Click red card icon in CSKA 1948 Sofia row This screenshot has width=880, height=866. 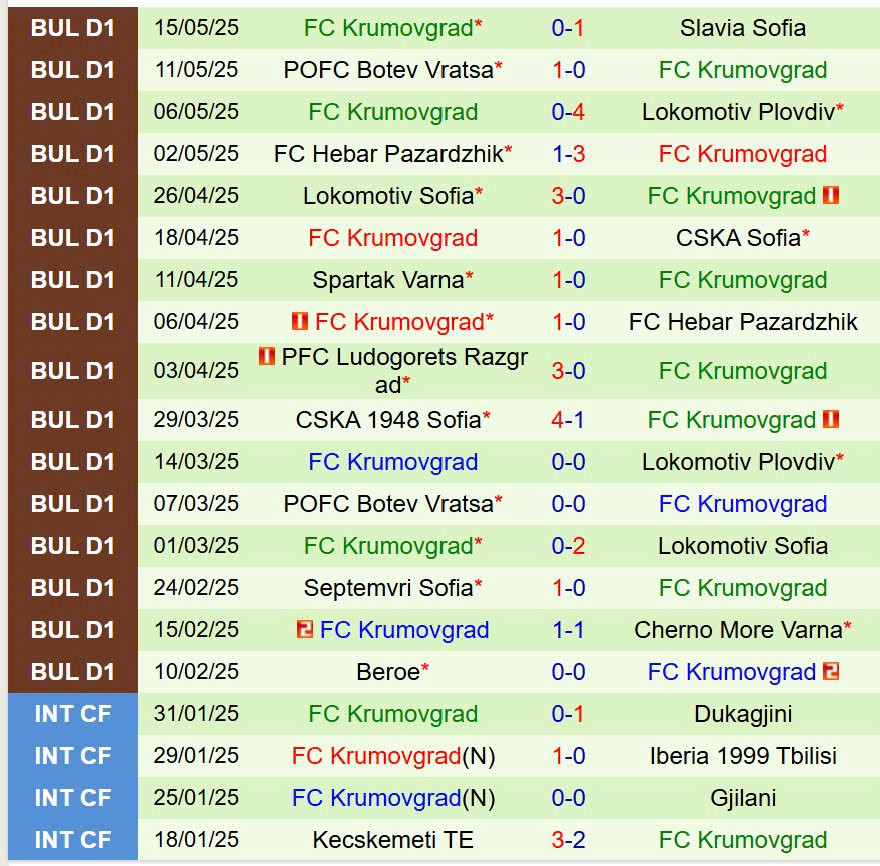coord(830,419)
